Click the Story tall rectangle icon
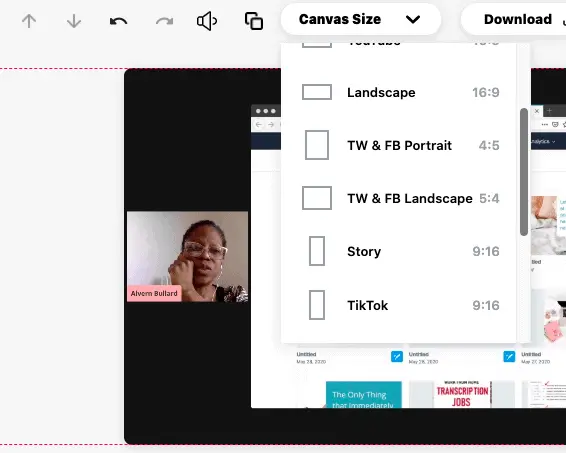566x453 pixels. click(317, 251)
